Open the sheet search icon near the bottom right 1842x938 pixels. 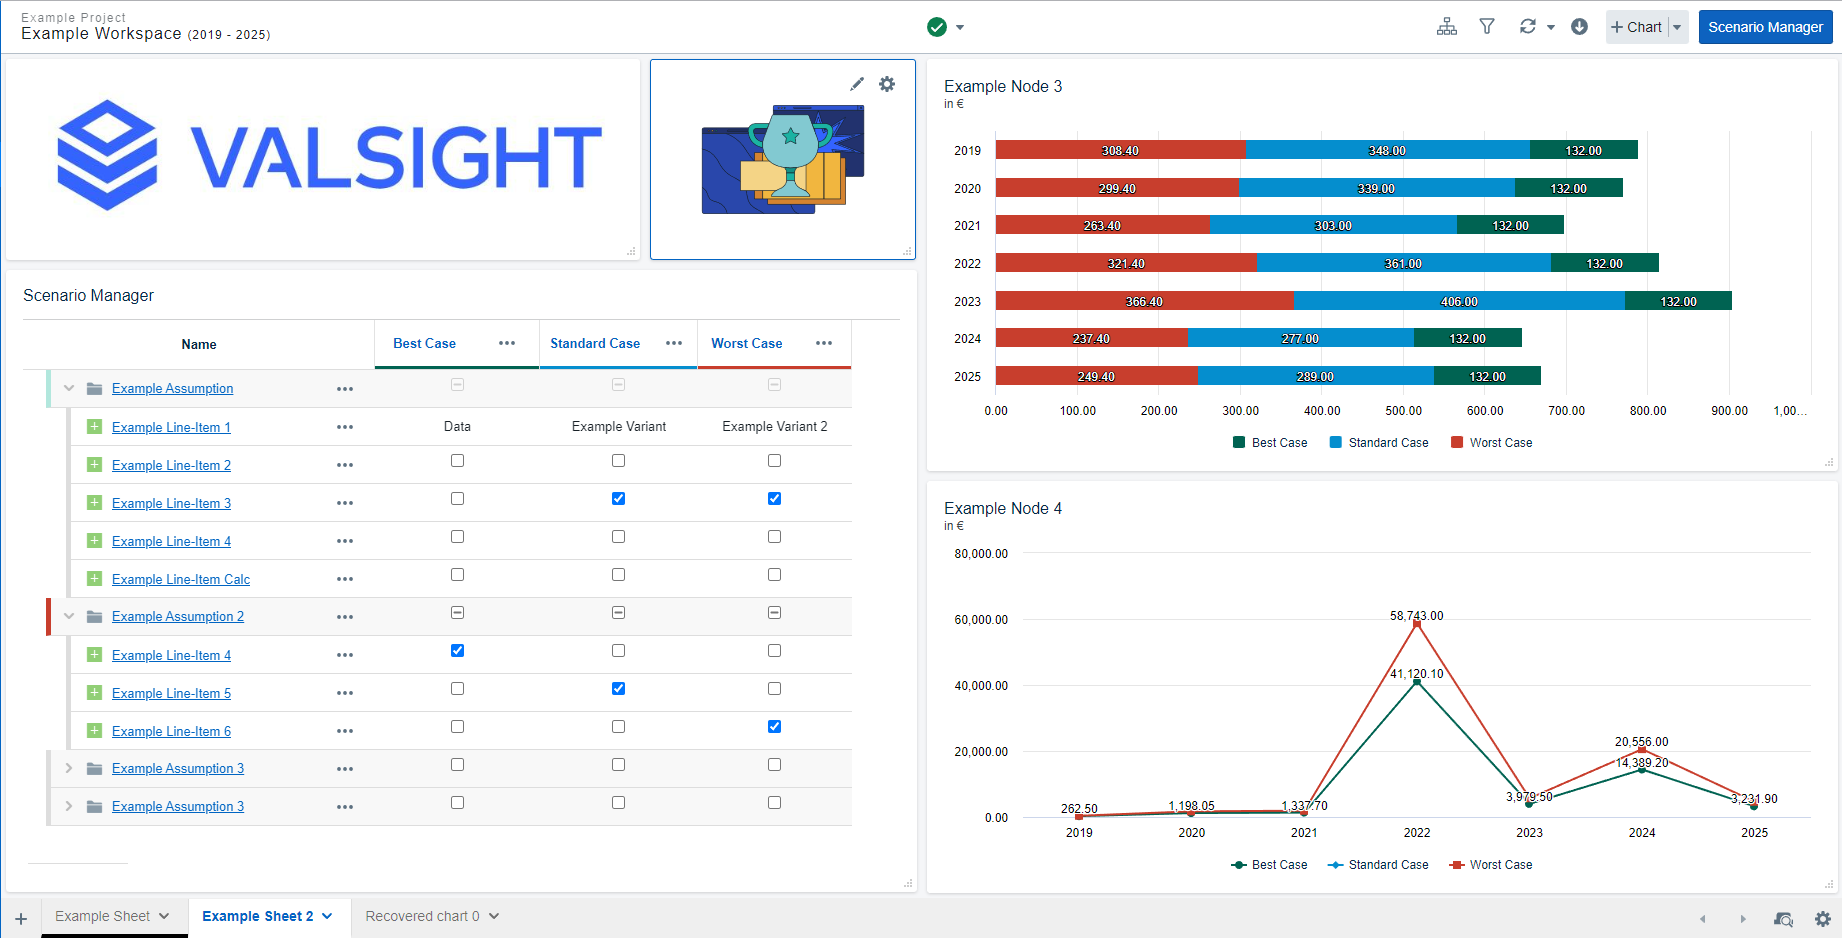click(1784, 918)
